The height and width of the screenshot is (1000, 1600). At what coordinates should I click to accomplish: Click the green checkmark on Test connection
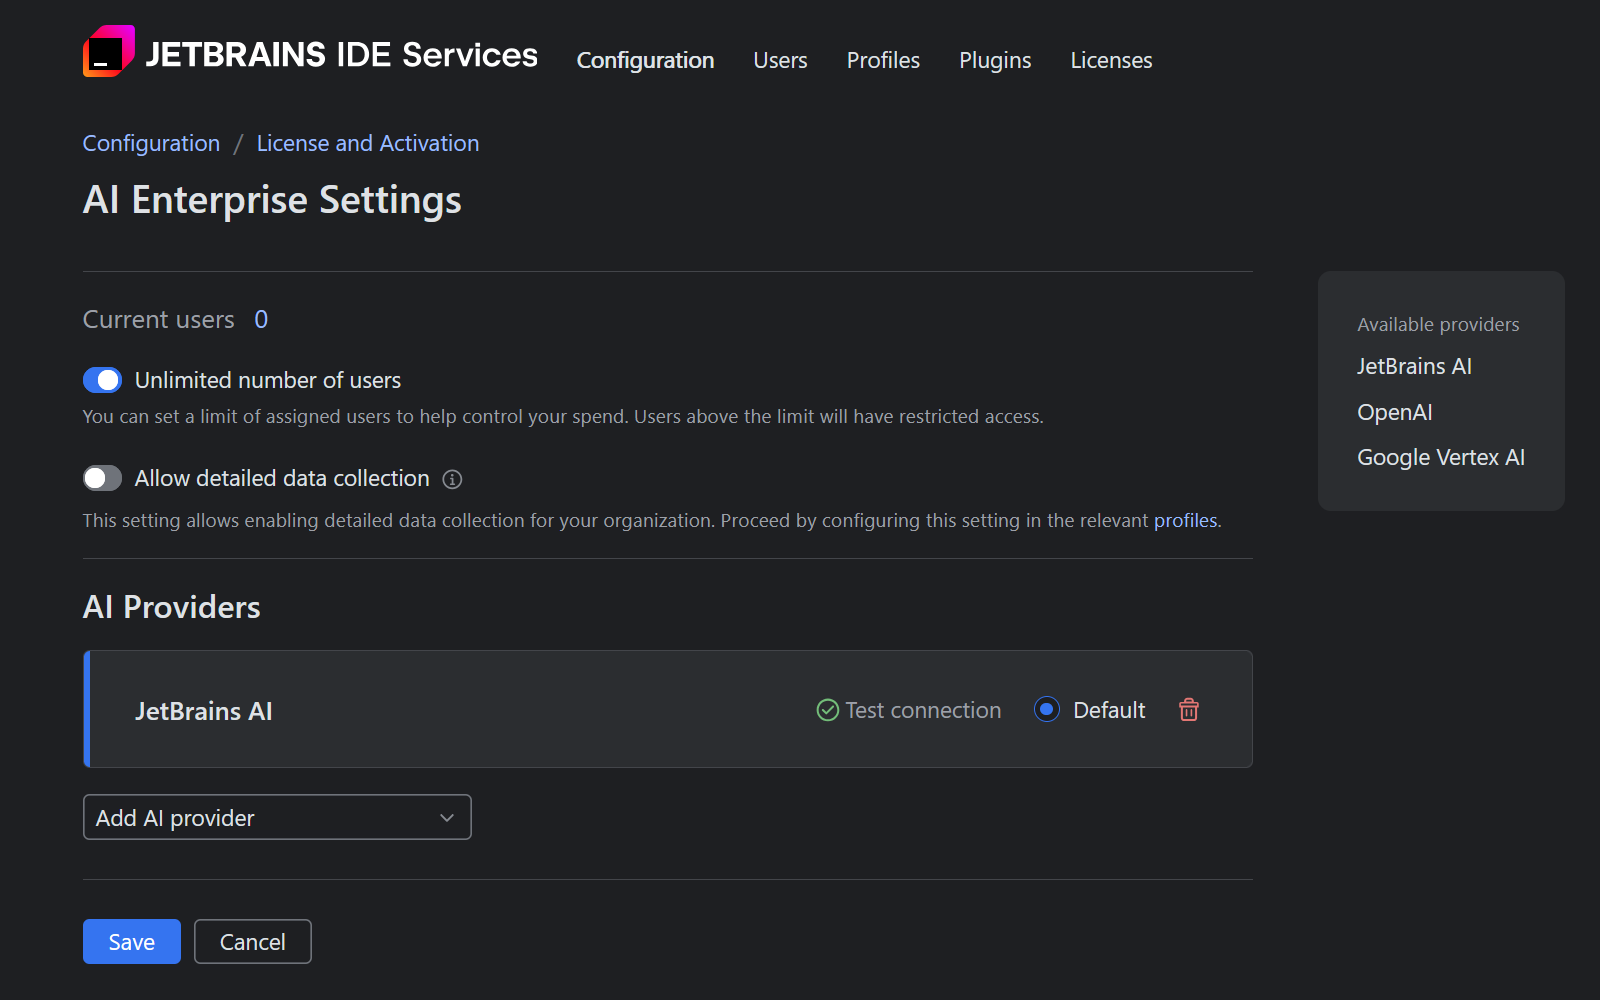(827, 710)
